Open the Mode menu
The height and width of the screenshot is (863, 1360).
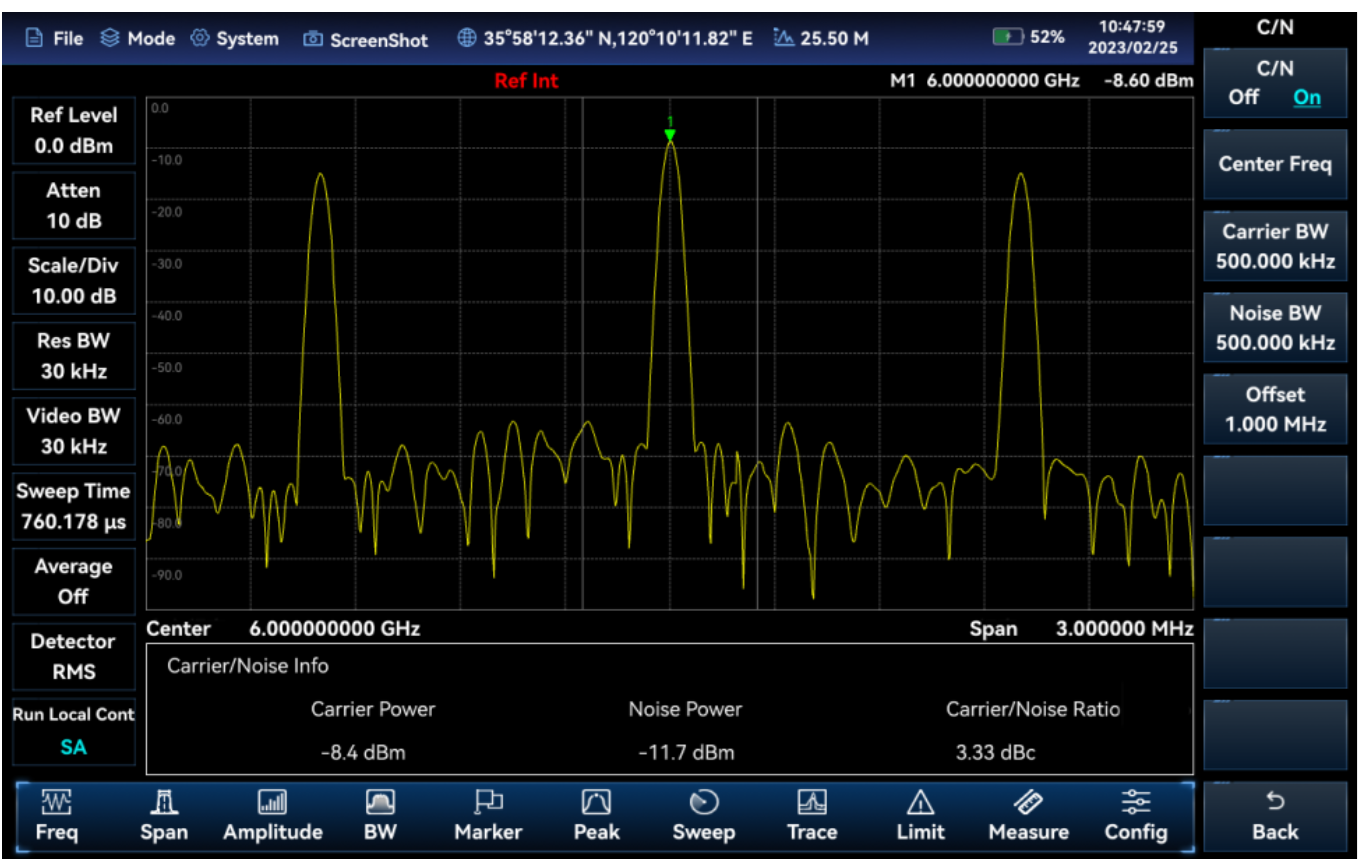tap(138, 38)
